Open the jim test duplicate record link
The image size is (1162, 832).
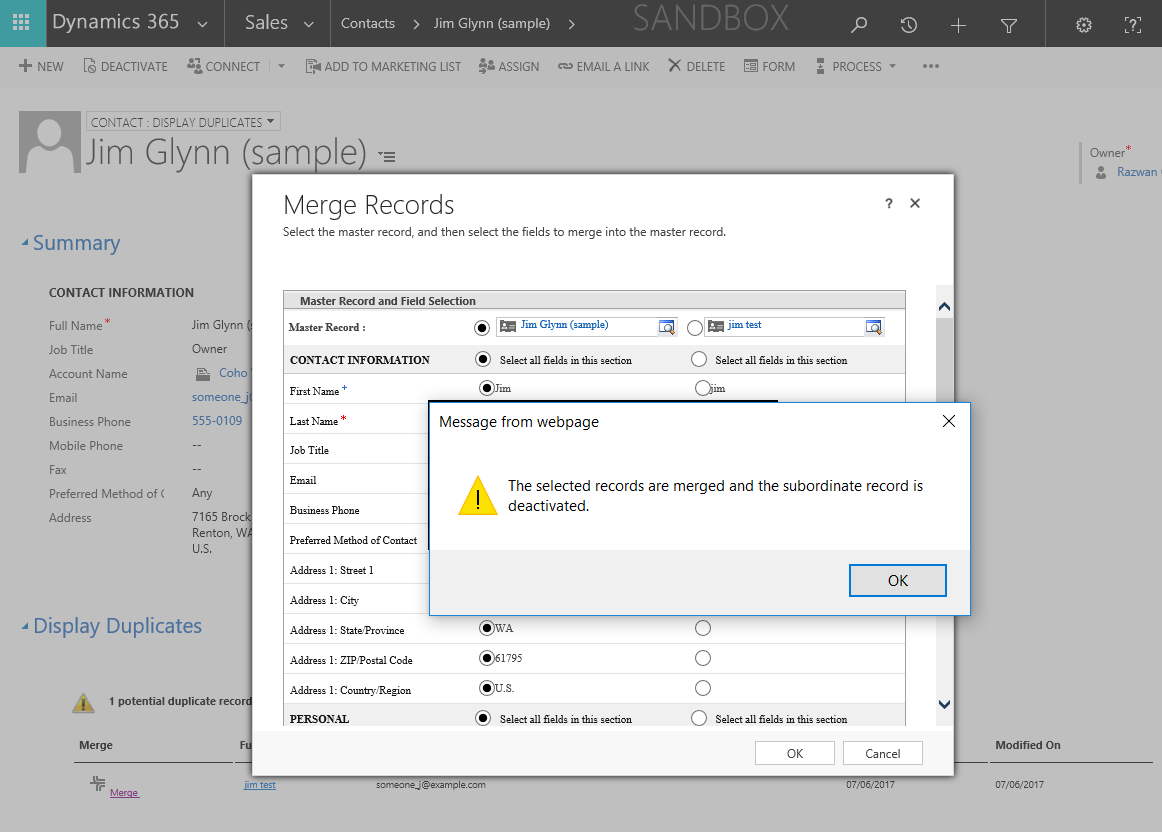click(259, 785)
